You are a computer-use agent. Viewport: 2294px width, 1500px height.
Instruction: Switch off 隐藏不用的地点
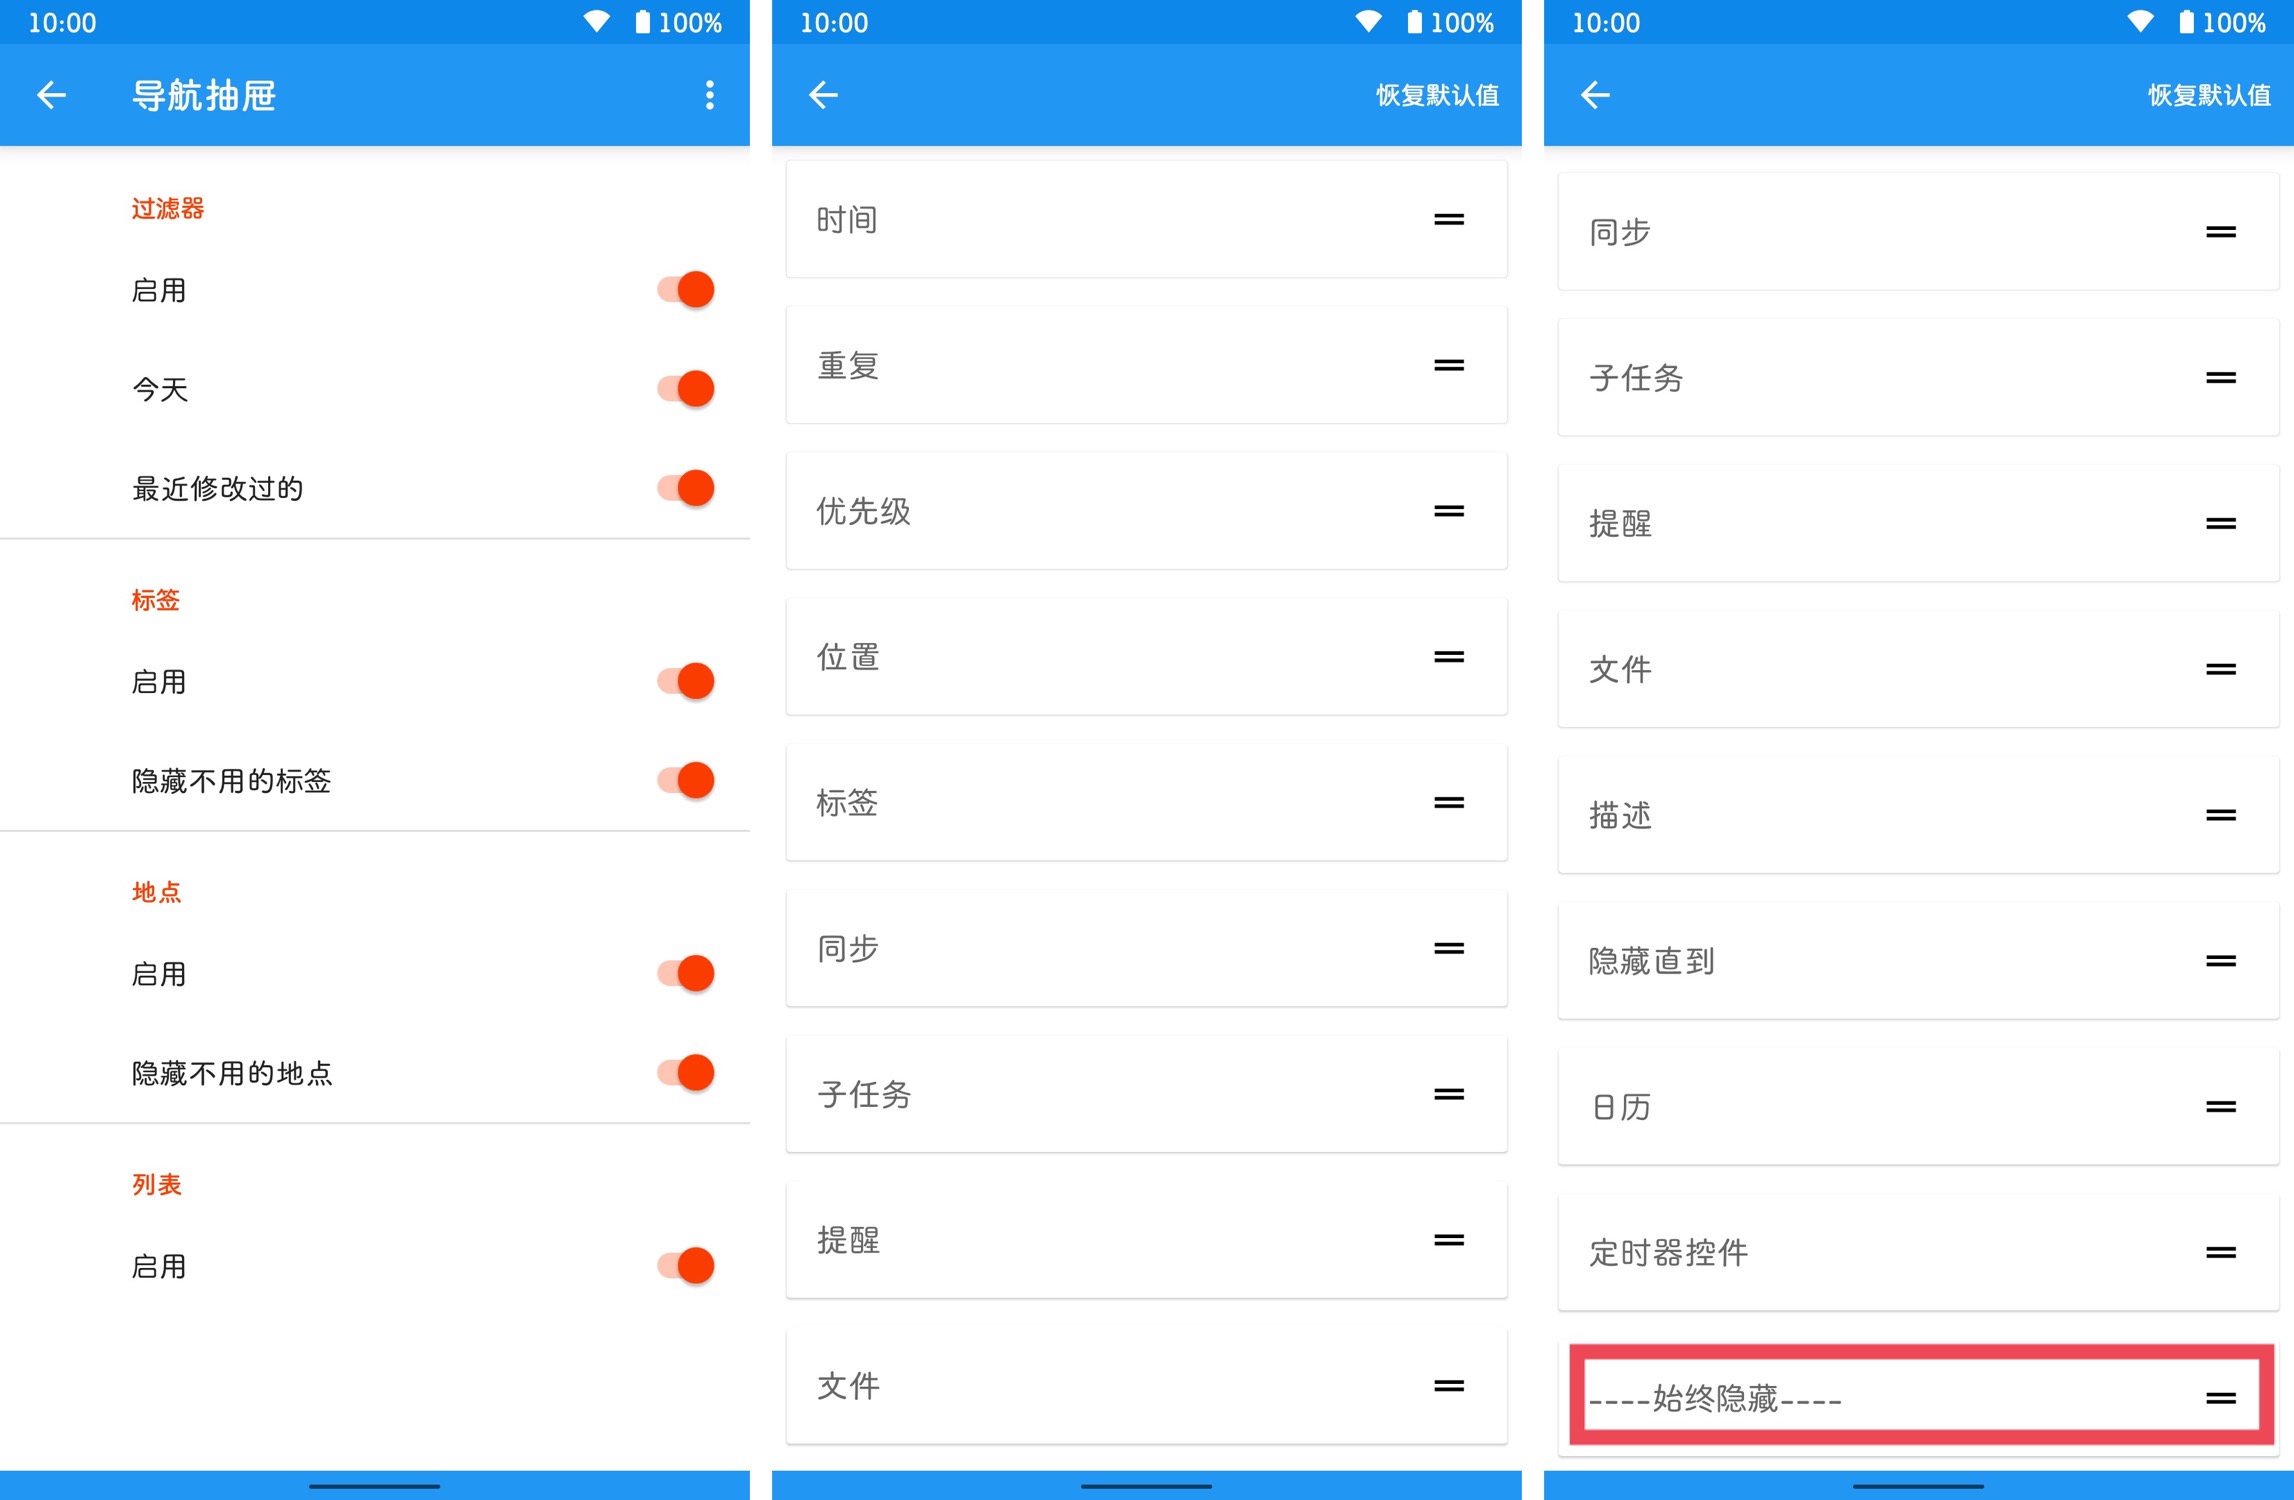[x=686, y=1072]
